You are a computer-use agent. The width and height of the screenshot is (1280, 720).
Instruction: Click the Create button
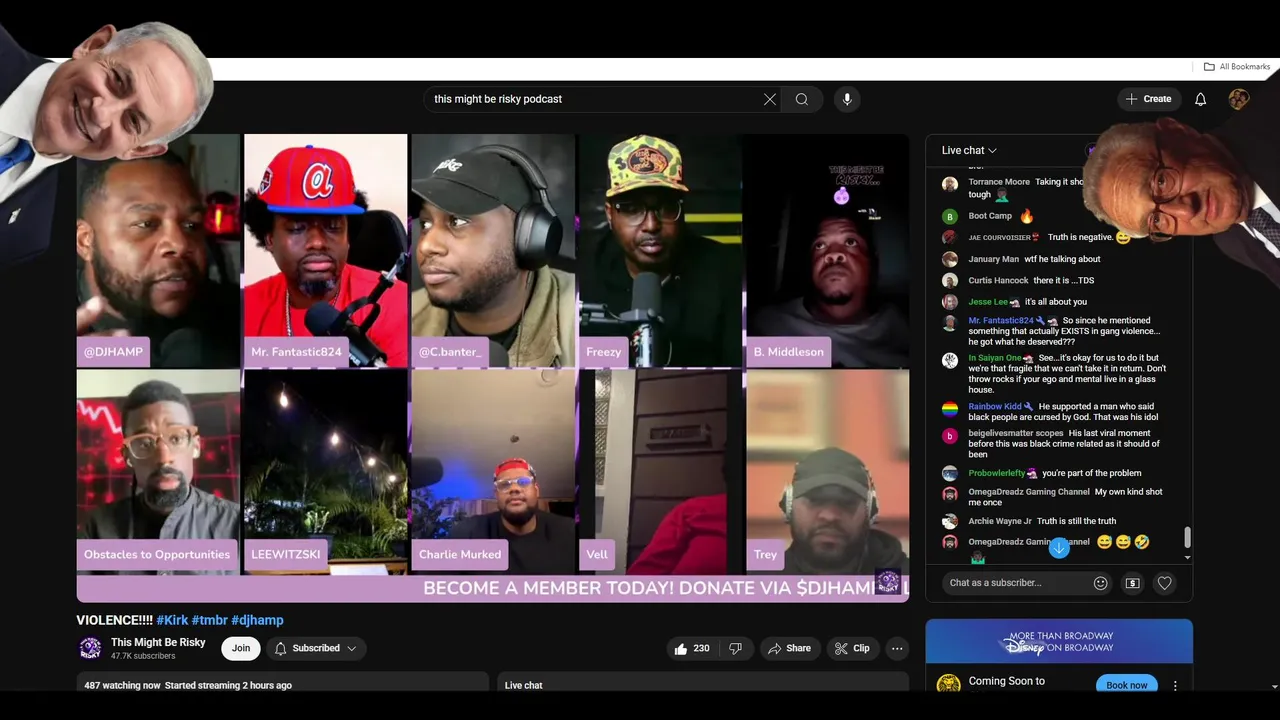coord(1148,99)
